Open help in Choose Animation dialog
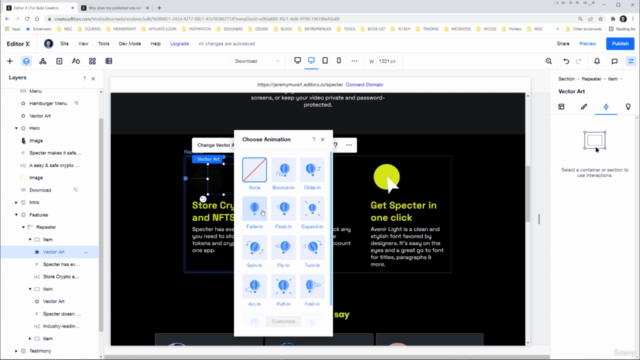 [x=314, y=140]
